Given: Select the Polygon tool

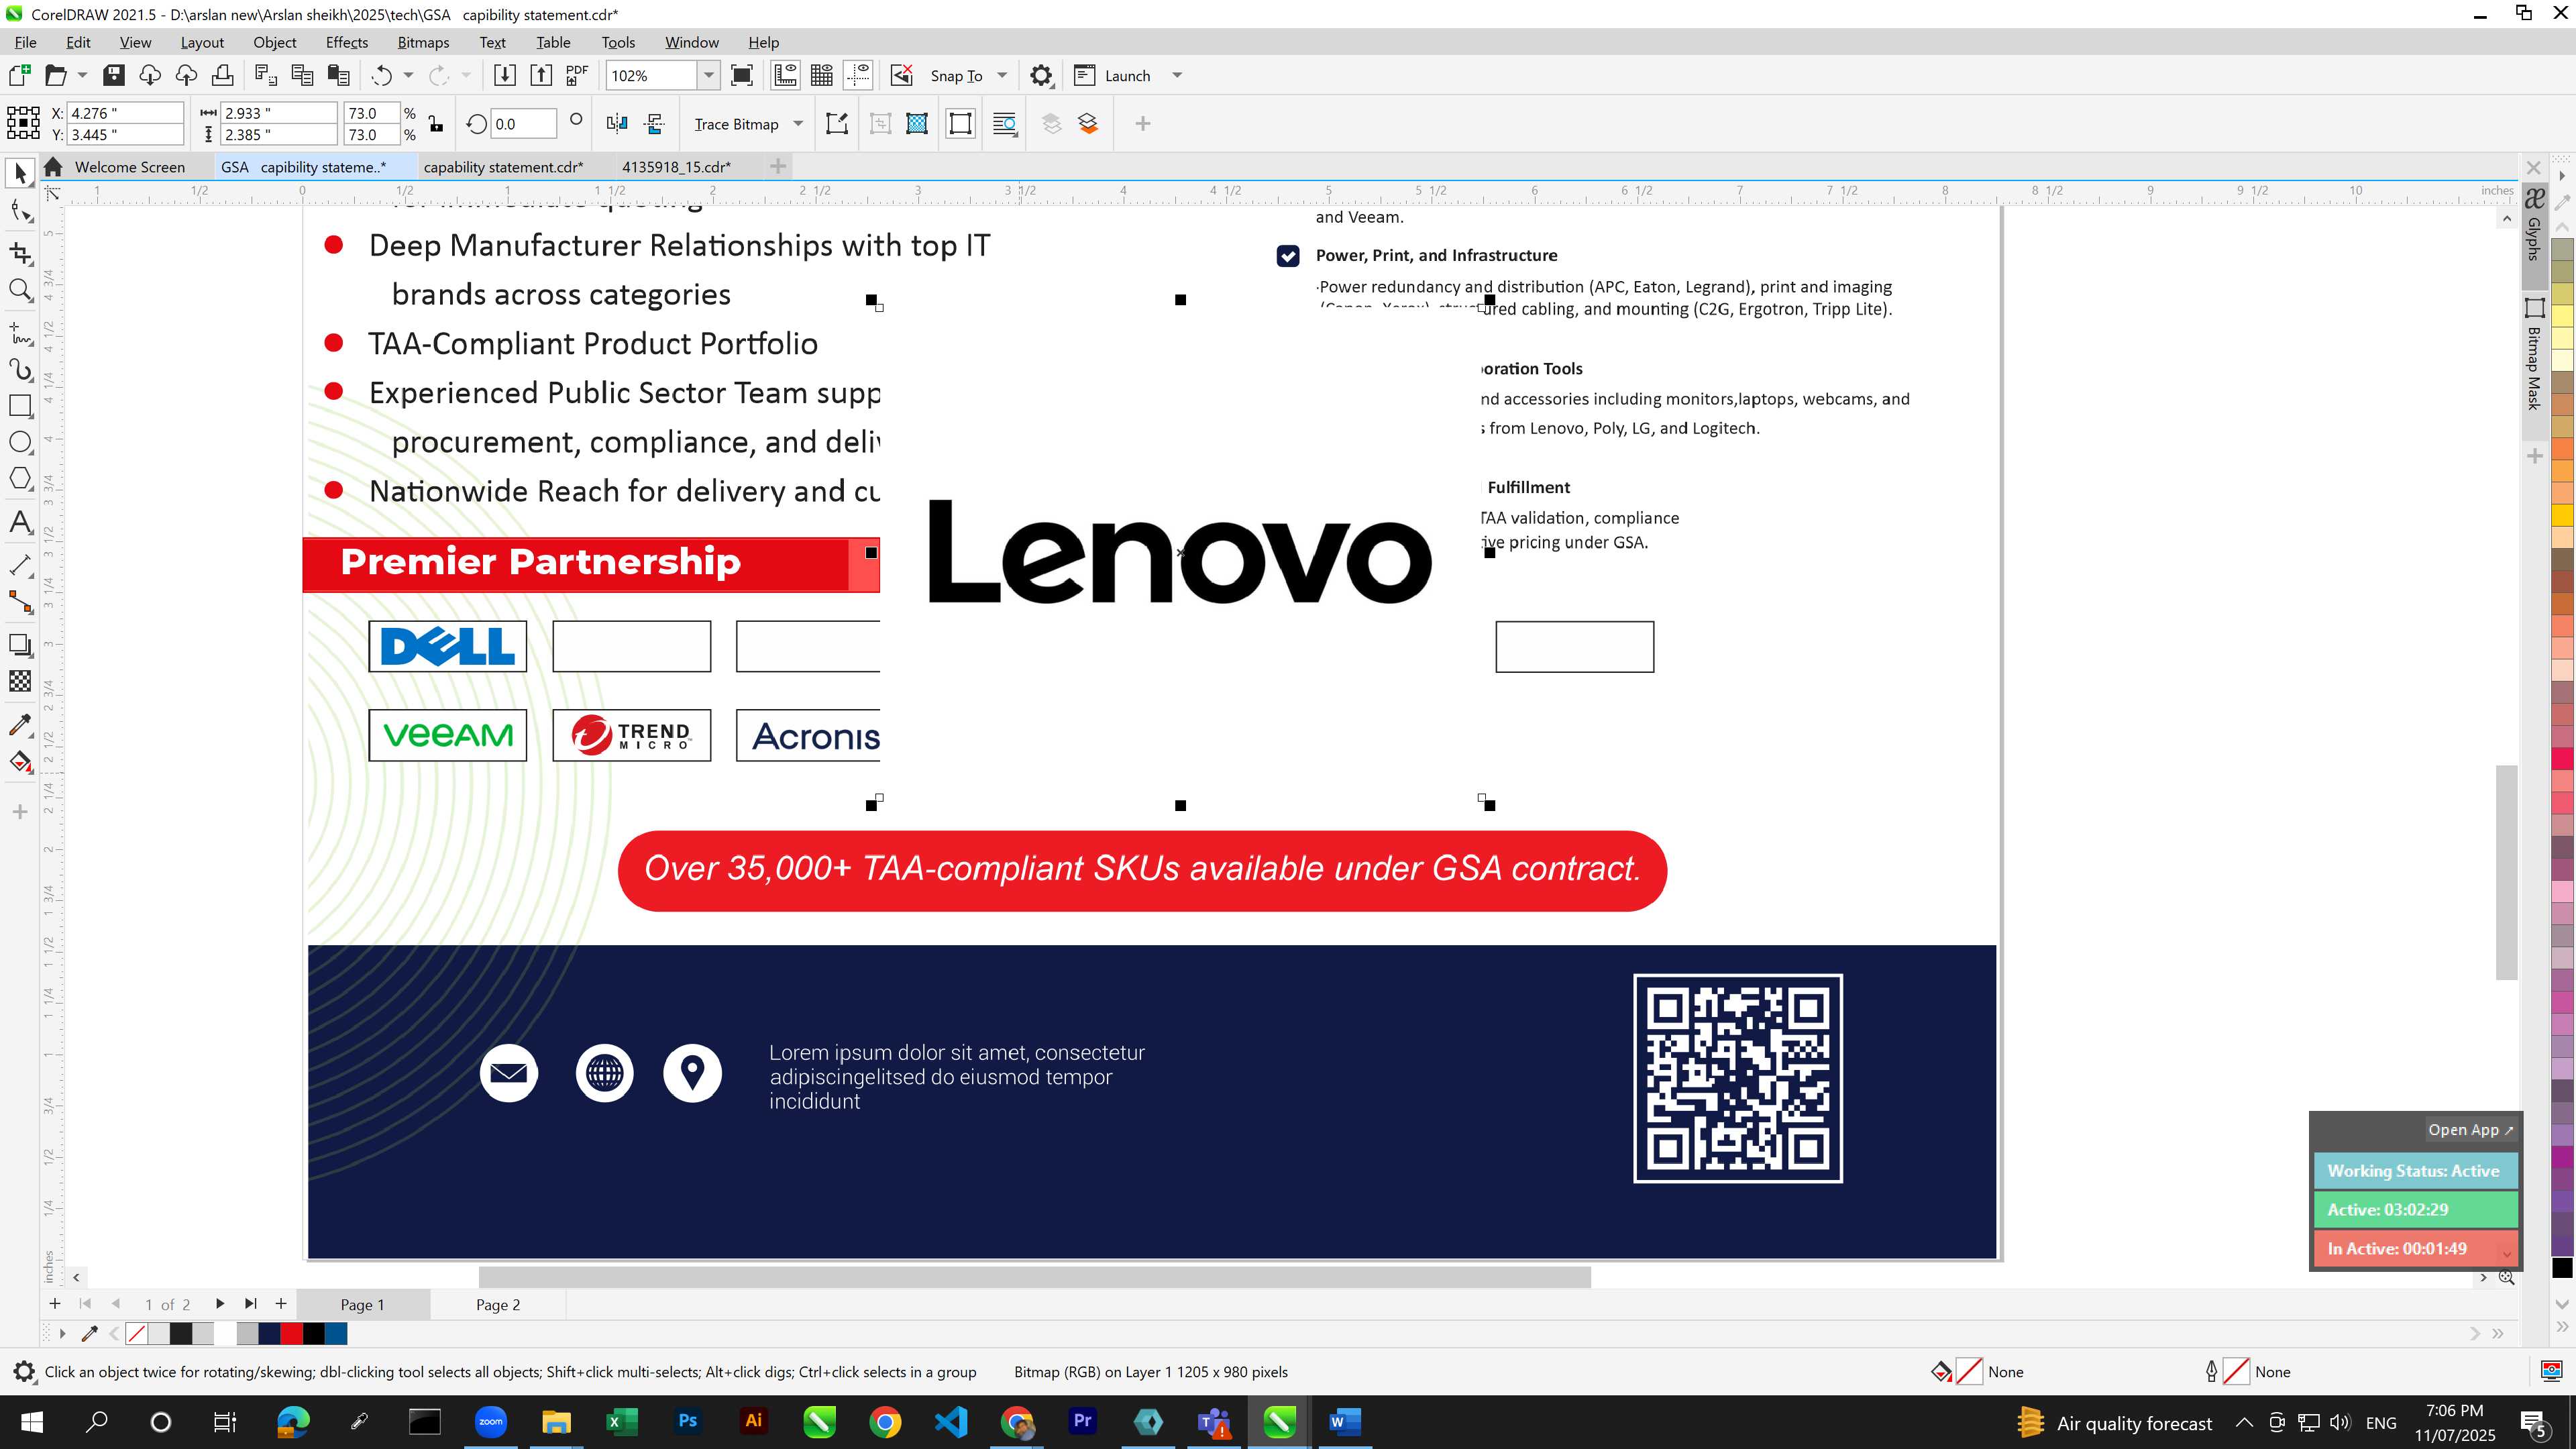Looking at the screenshot, I should [x=20, y=479].
